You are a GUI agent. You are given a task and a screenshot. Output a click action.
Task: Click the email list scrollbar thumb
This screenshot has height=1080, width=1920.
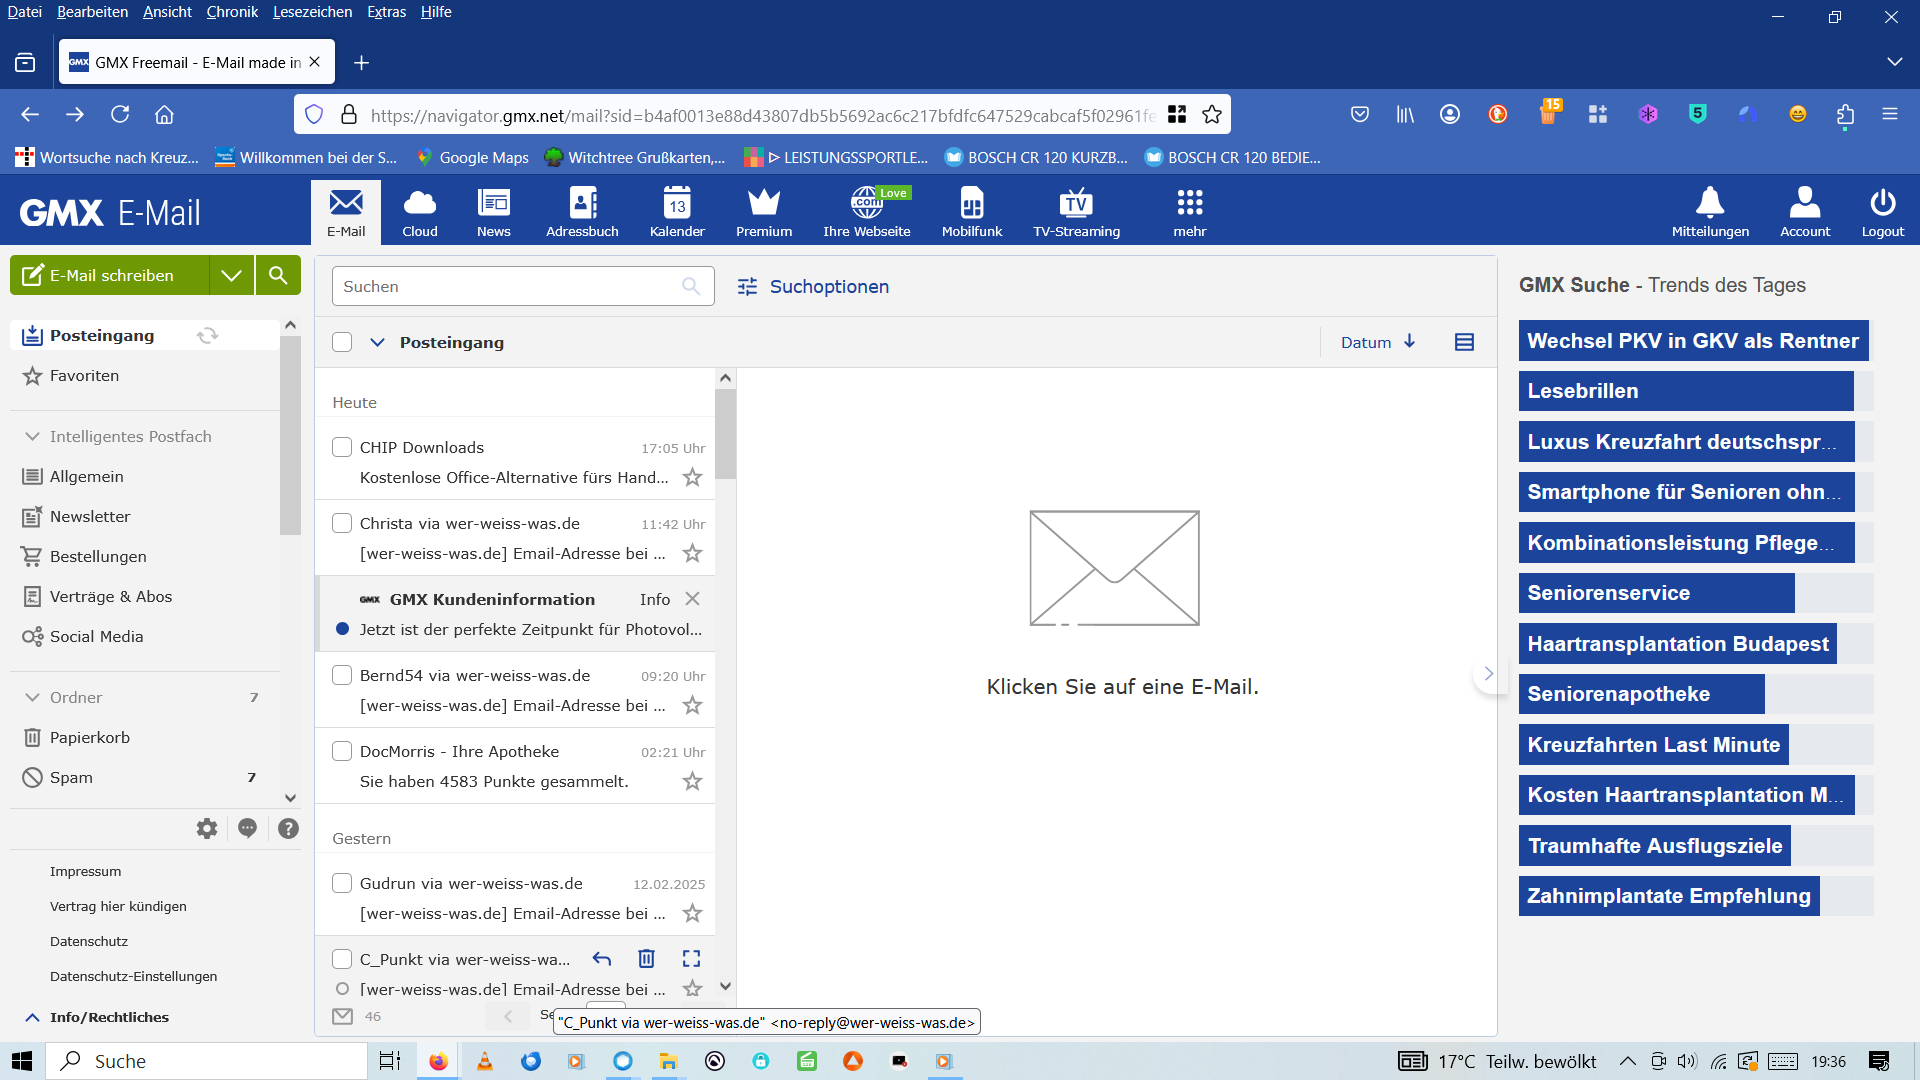725,434
